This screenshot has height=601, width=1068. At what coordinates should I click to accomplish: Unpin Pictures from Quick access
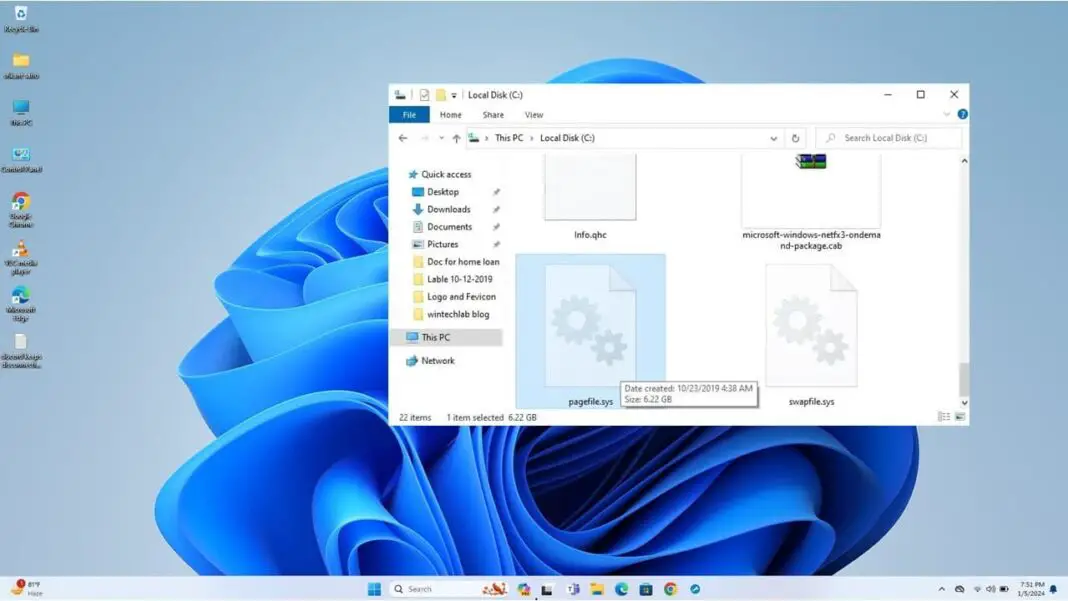tap(496, 244)
